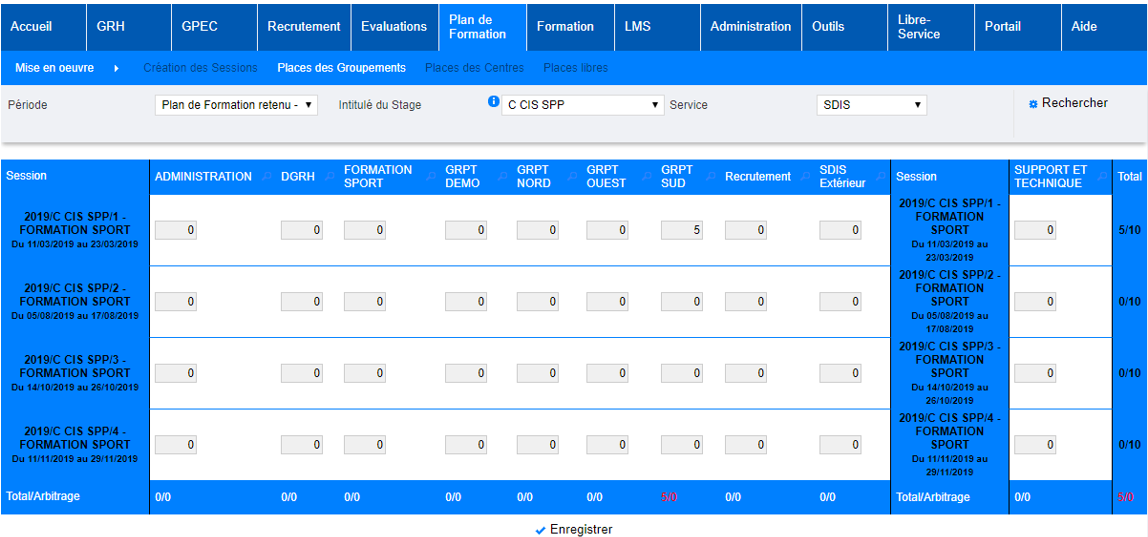1148x537 pixels.
Task: Open Création des Sessions submenu item
Action: (200, 68)
